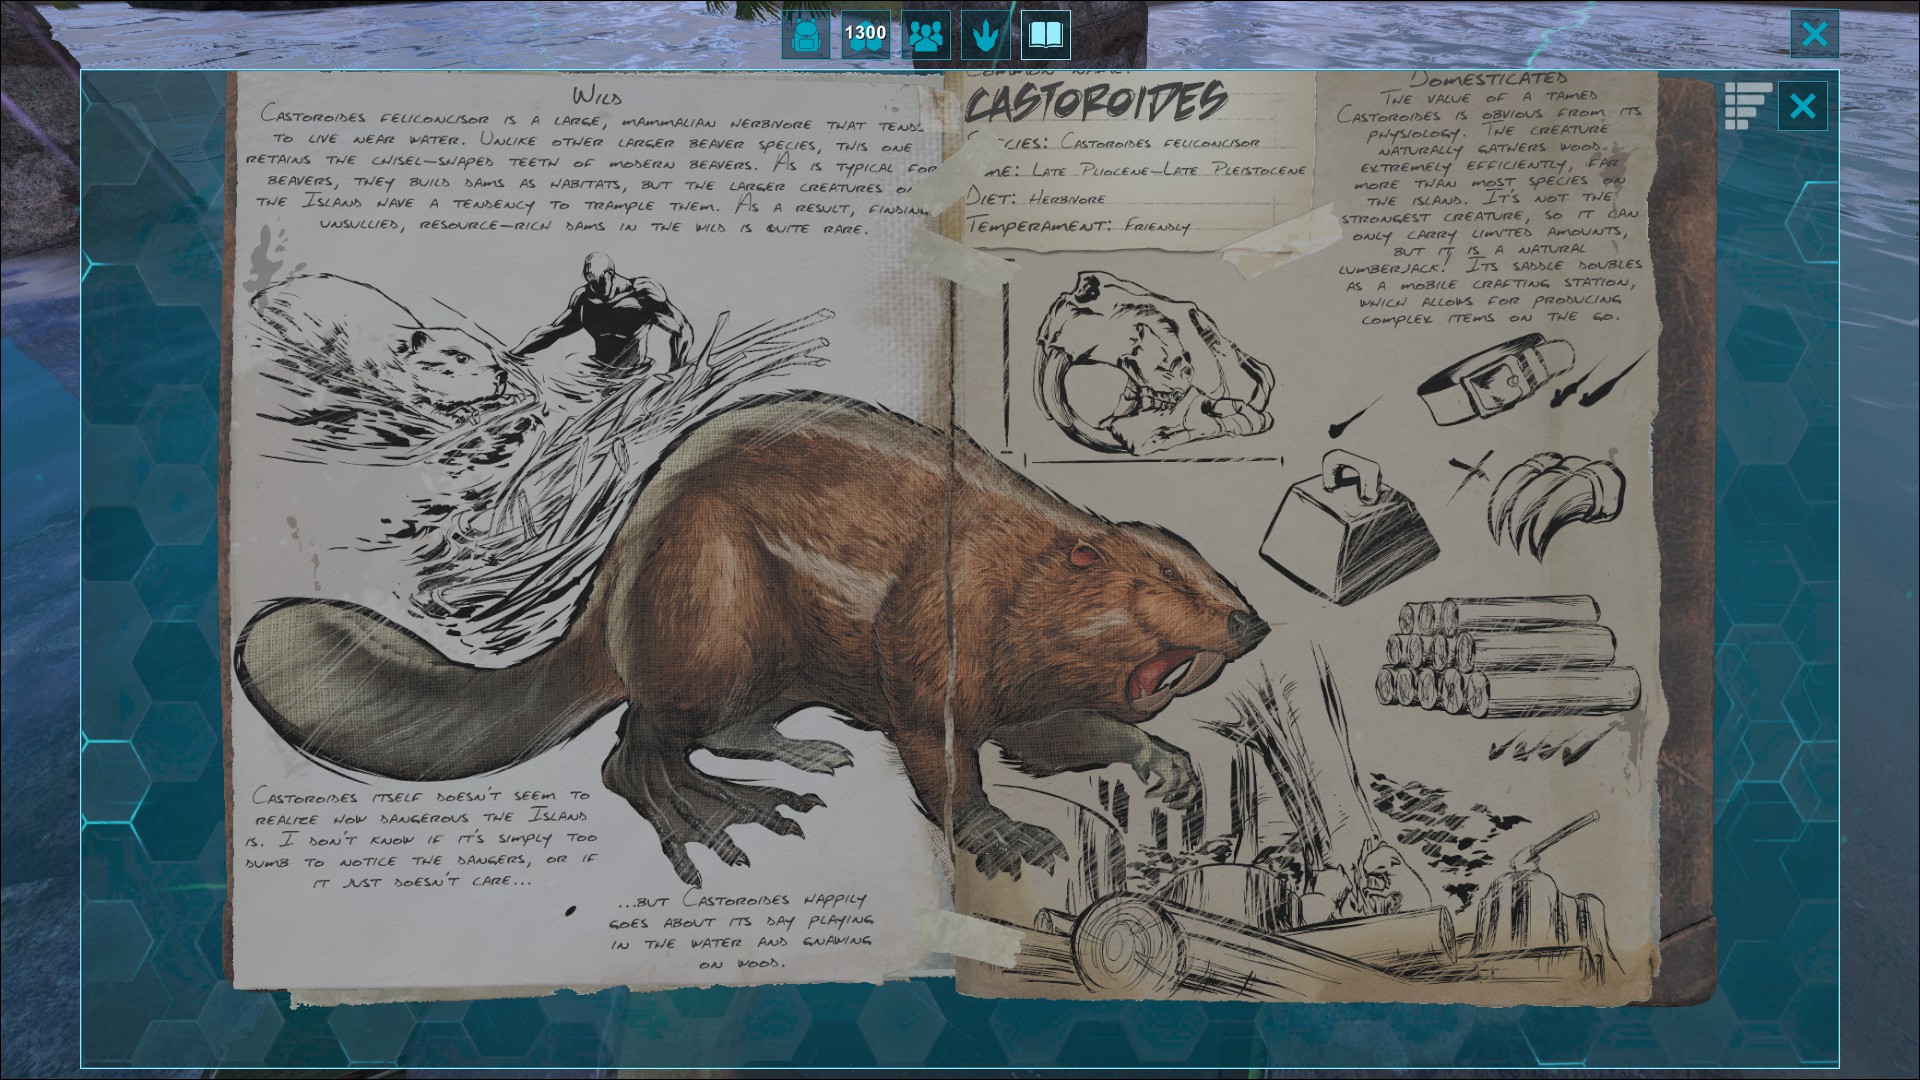Open the backpack inventory tab
This screenshot has height=1080, width=1920.
pyautogui.click(x=805, y=36)
